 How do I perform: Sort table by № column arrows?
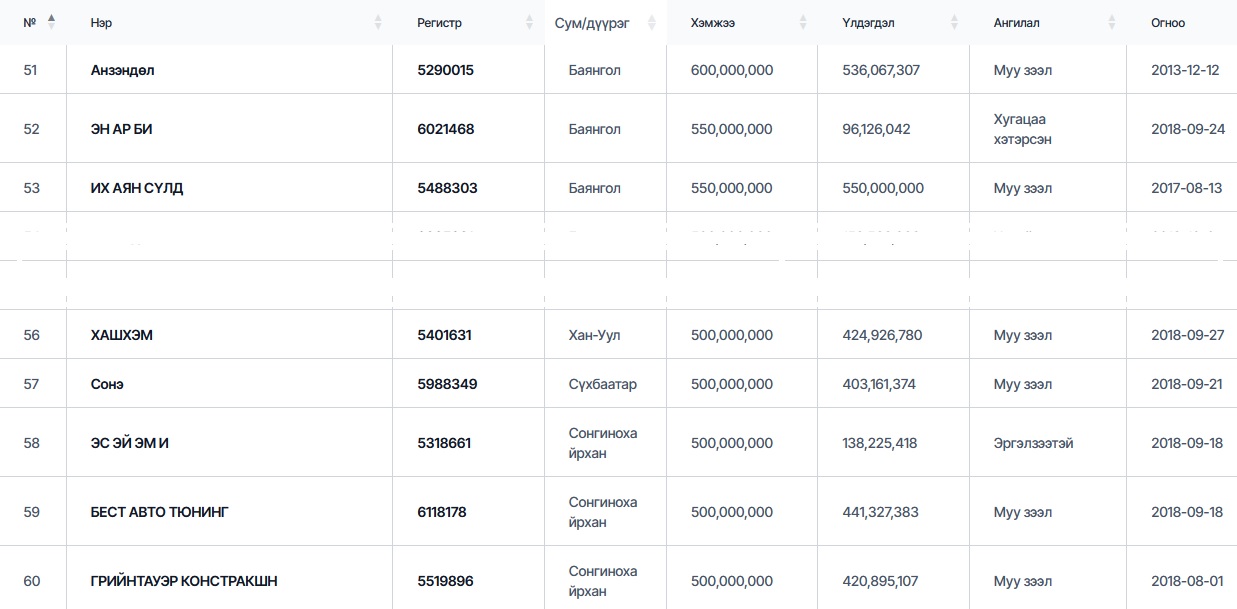[x=51, y=21]
